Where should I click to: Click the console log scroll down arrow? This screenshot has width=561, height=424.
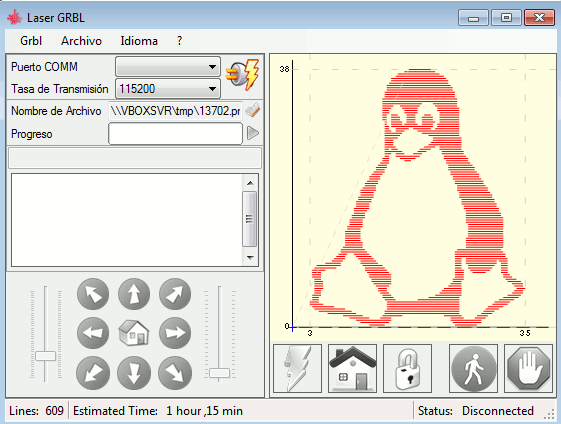250,258
